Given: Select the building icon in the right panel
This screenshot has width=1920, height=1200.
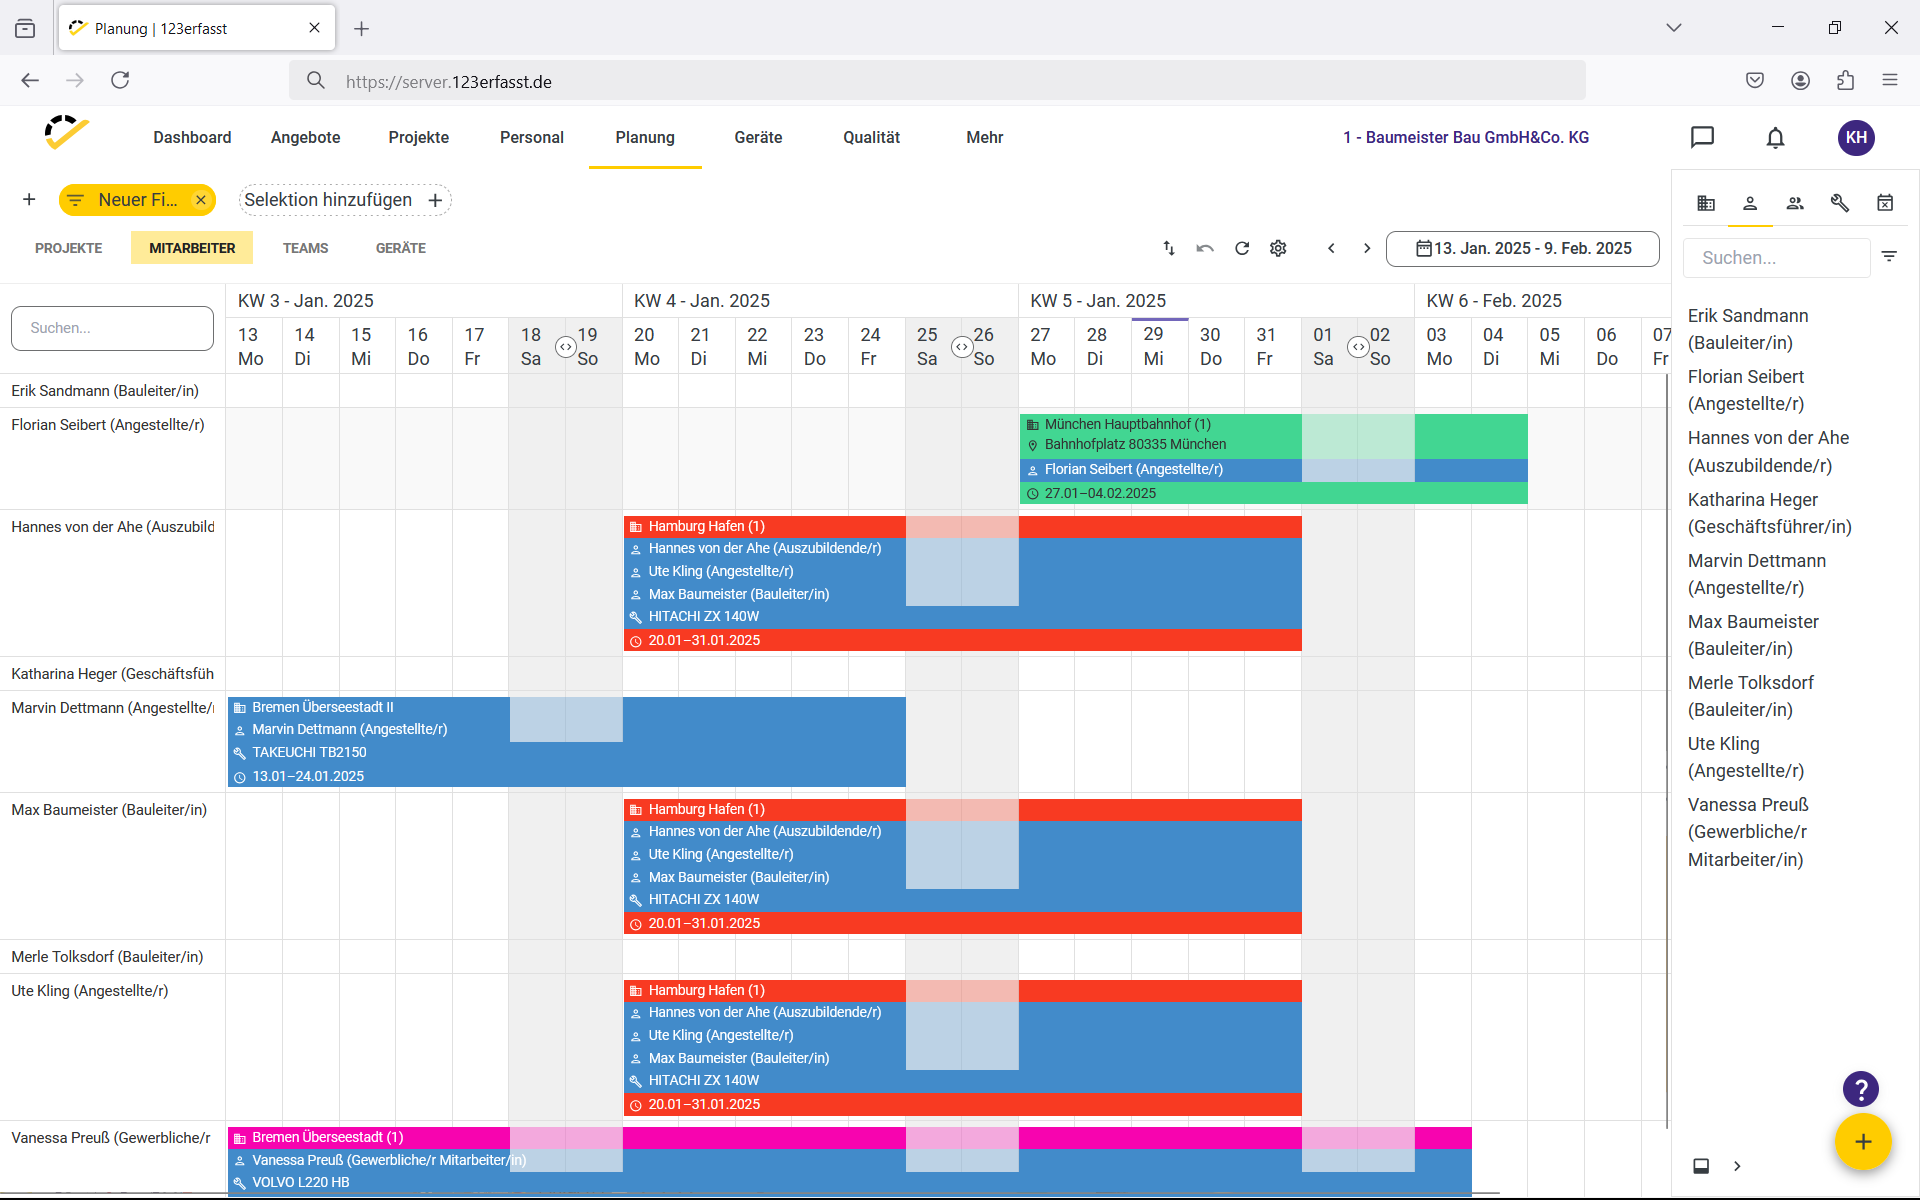Looking at the screenshot, I should tap(1706, 202).
